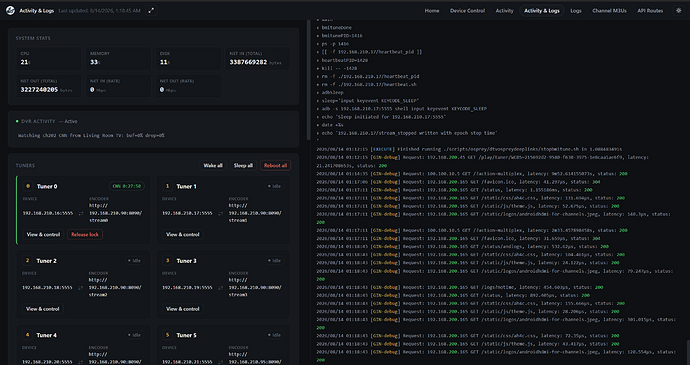Screen dimensions: 690x365
Task: Click Tuner 0 device-encoder swap arrows icon
Action: (81, 213)
